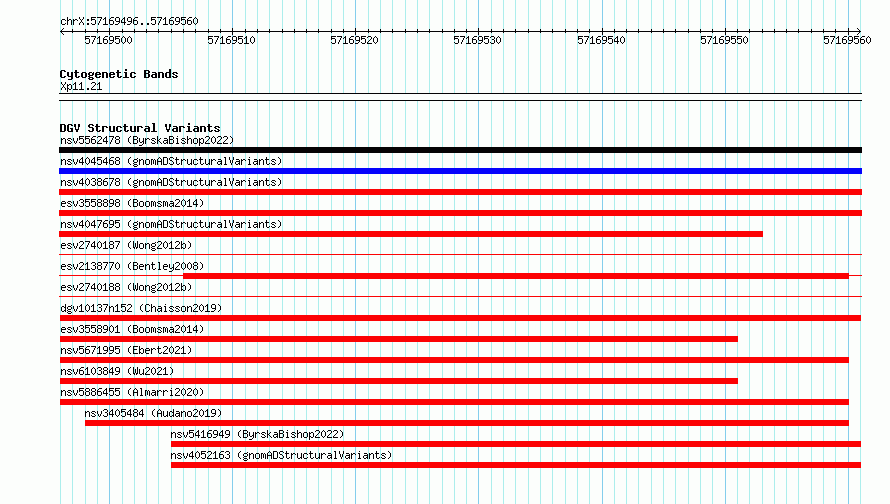890x504 pixels.
Task: Select the red esv2138770 variant bar
Action: 515,276
